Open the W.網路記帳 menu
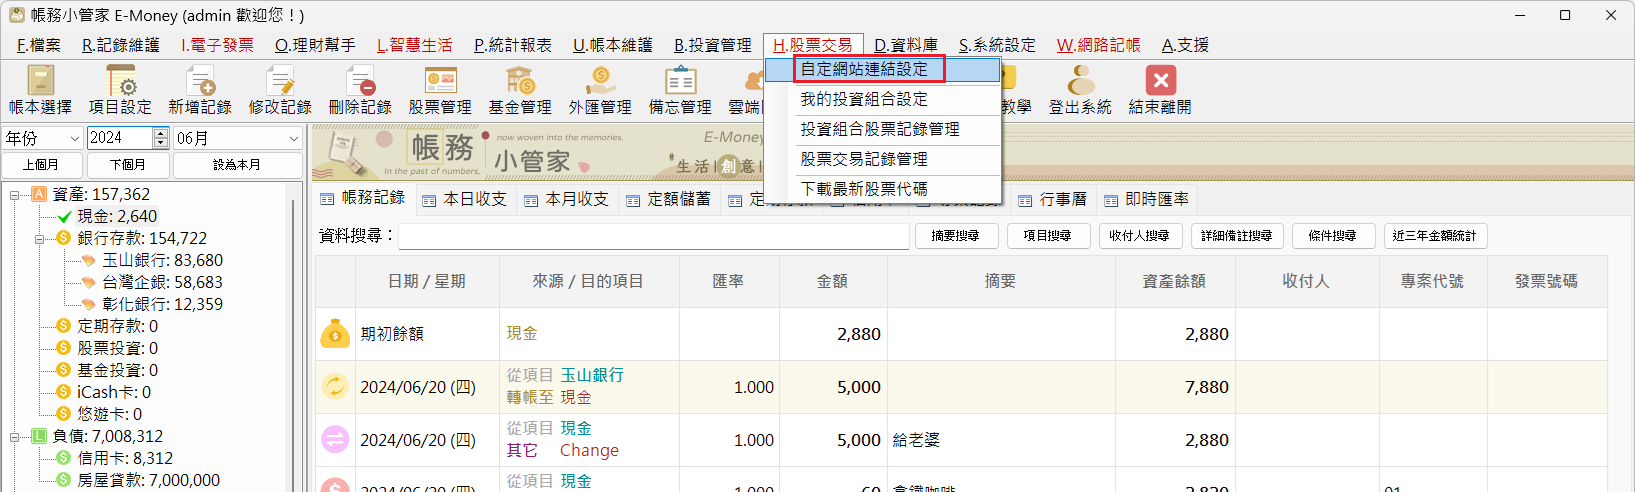This screenshot has height=492, width=1635. point(1098,45)
